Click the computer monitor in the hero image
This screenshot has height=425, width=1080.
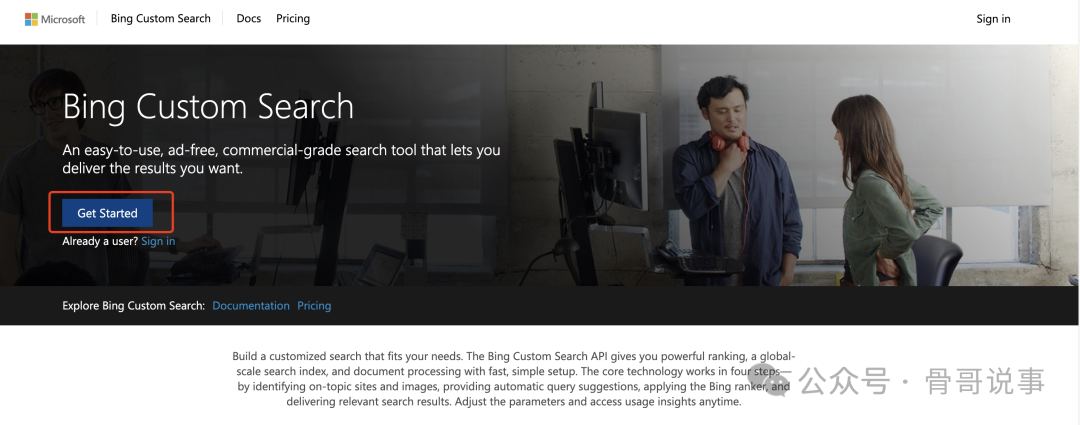617,158
